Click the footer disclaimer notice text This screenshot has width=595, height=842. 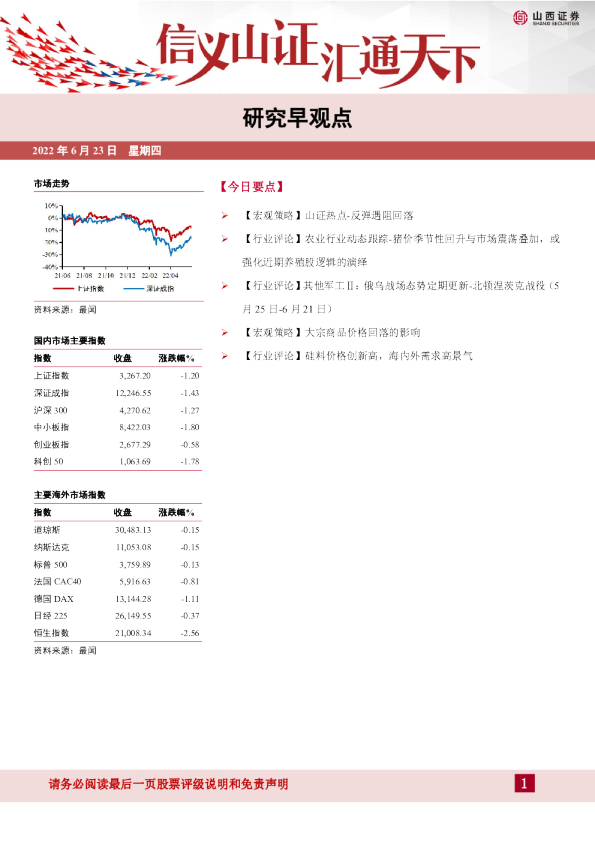click(x=169, y=784)
